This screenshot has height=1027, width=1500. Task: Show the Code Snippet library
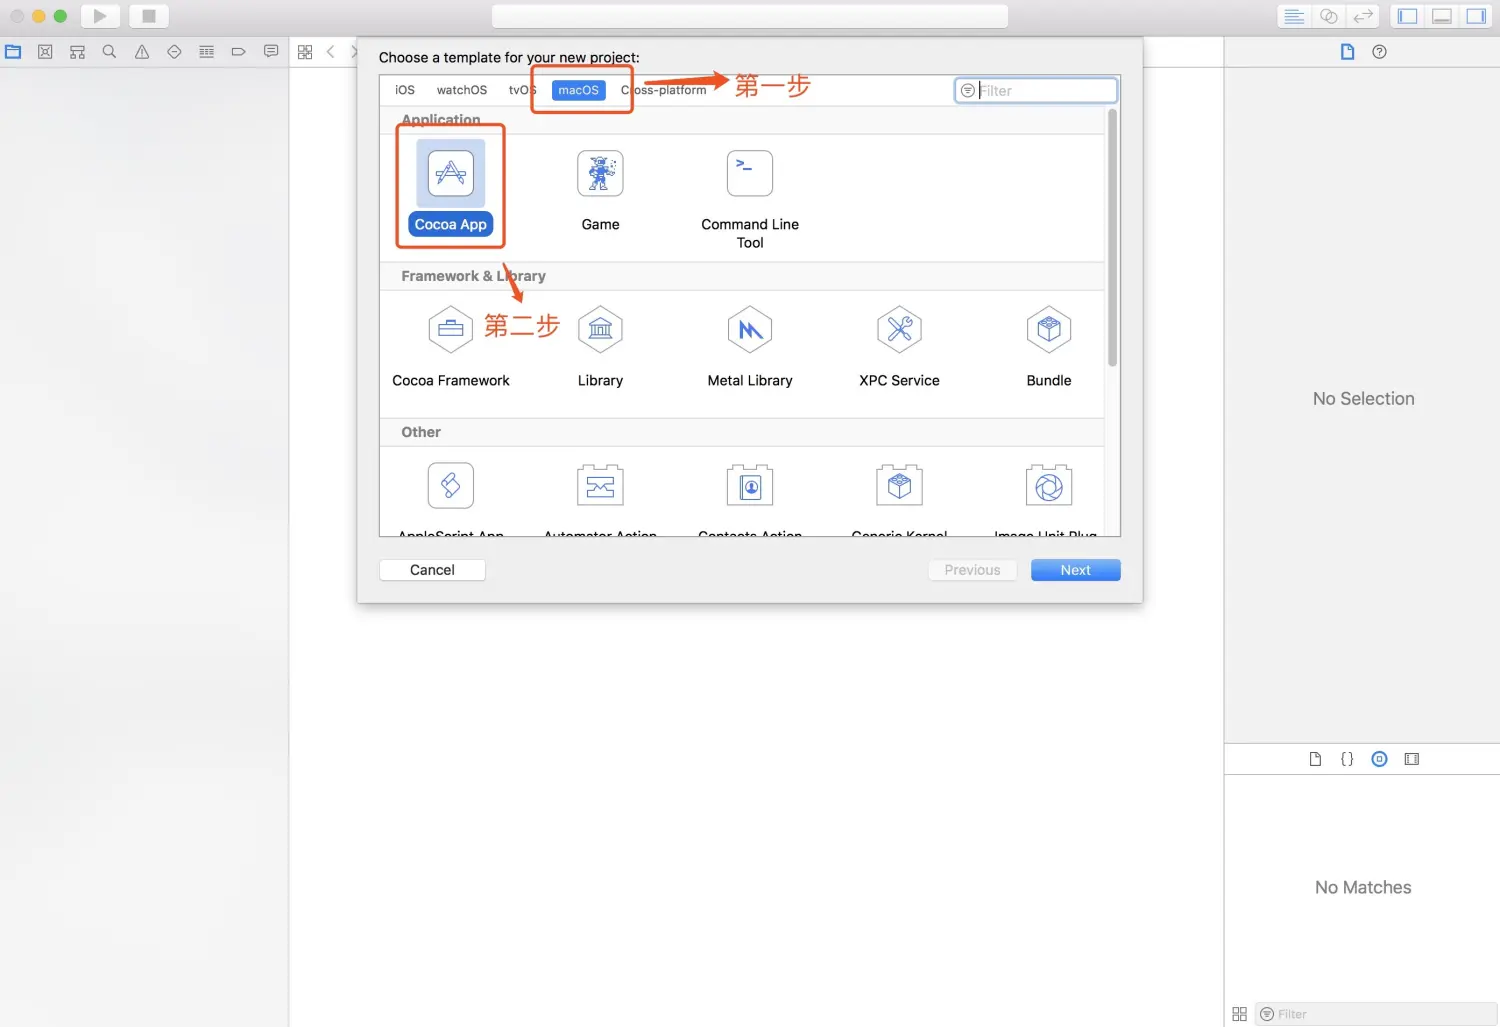point(1347,759)
